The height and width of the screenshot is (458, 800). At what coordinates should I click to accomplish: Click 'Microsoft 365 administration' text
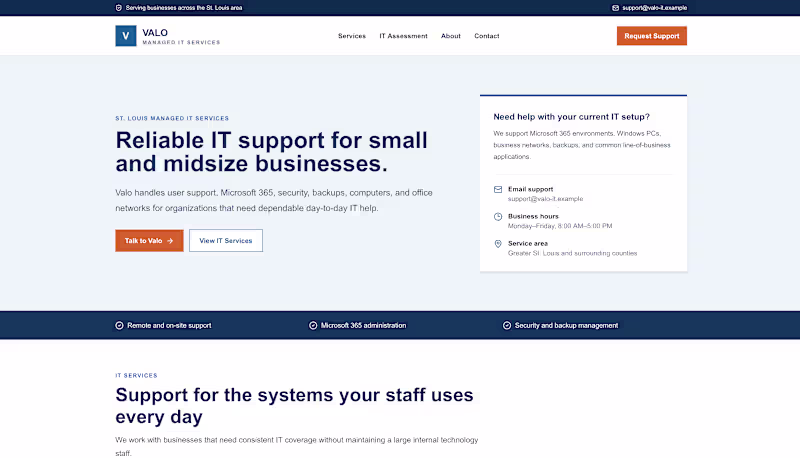coord(363,325)
